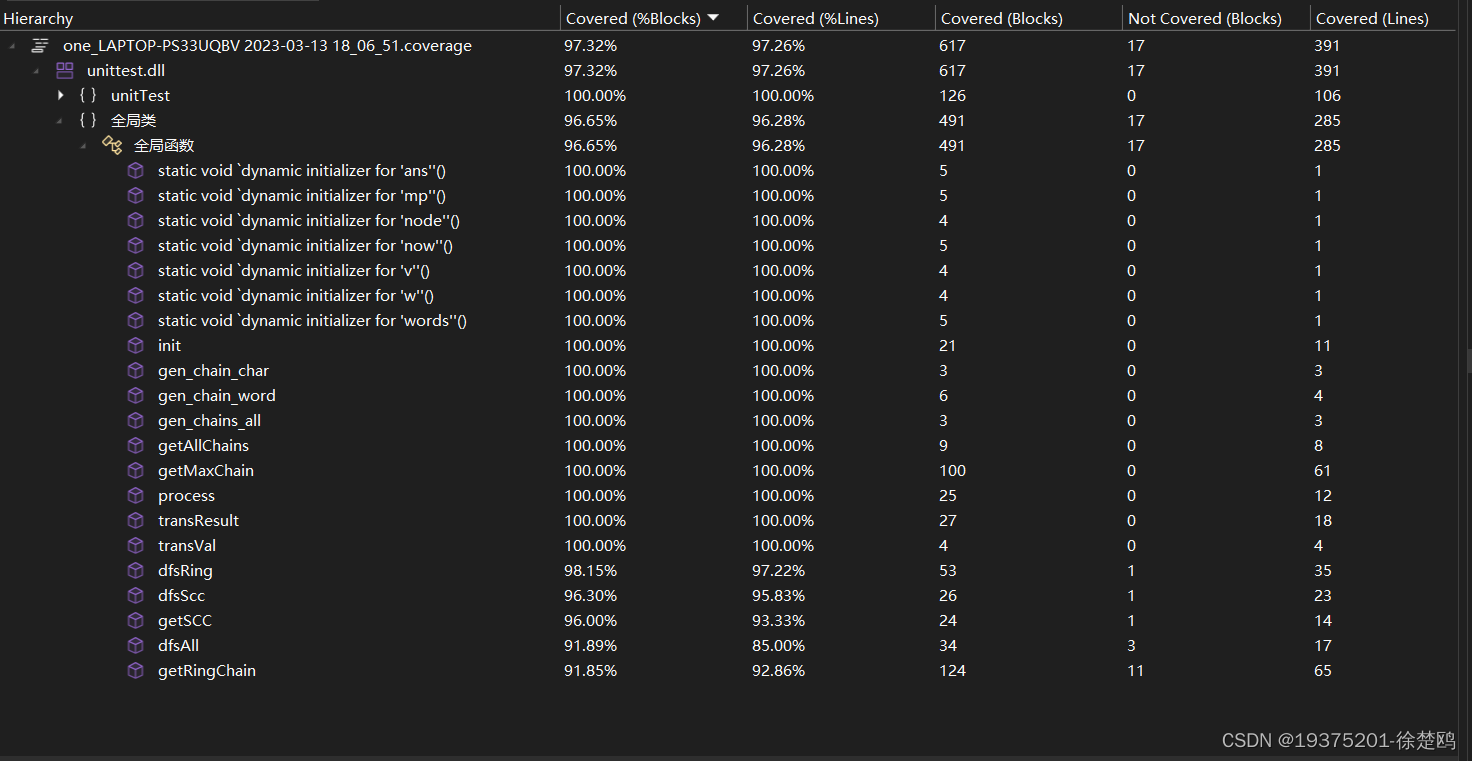This screenshot has width=1472, height=761.
Task: Sort by Covered (Lines) column header
Action: [x=1383, y=18]
